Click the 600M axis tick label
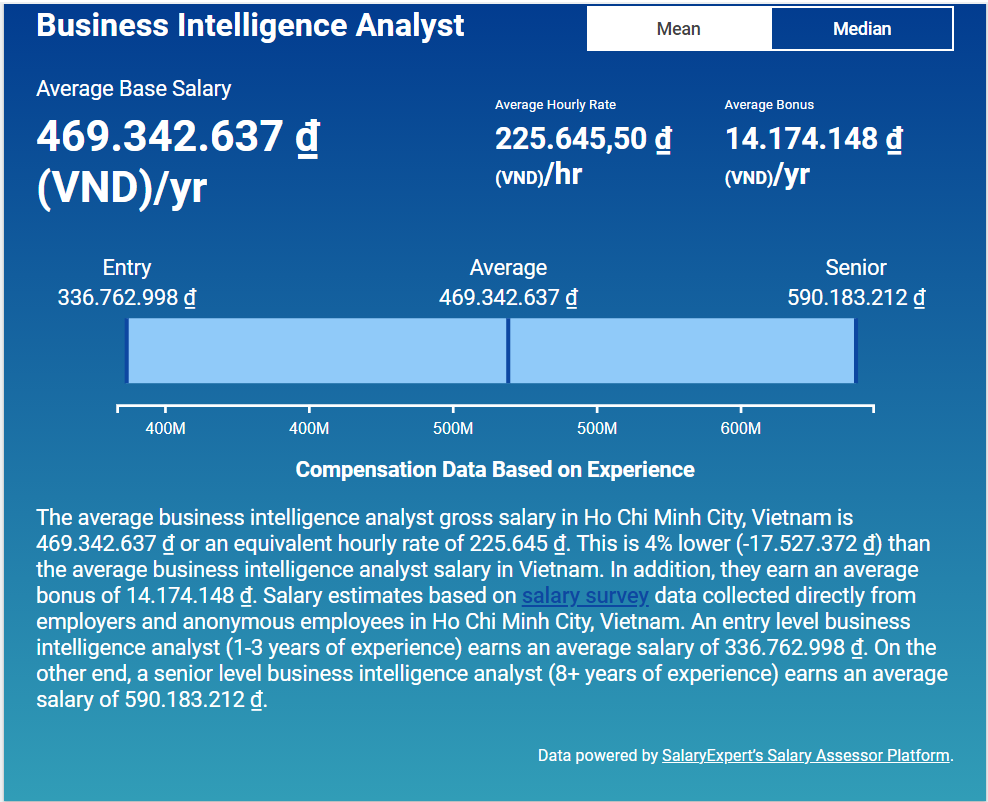 pyautogui.click(x=740, y=429)
